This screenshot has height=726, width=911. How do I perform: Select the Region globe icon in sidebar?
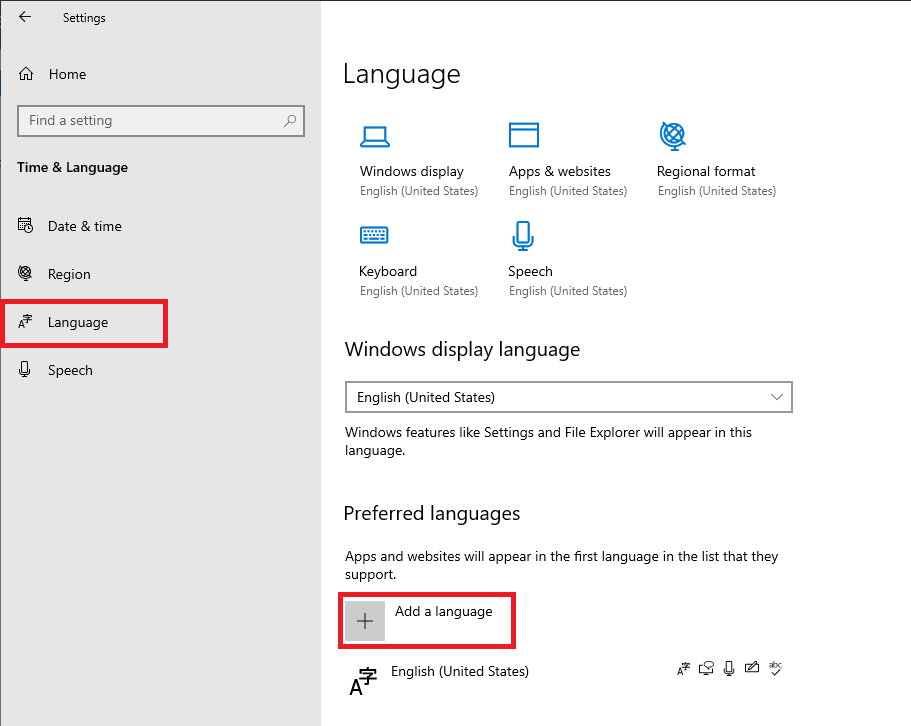25,273
